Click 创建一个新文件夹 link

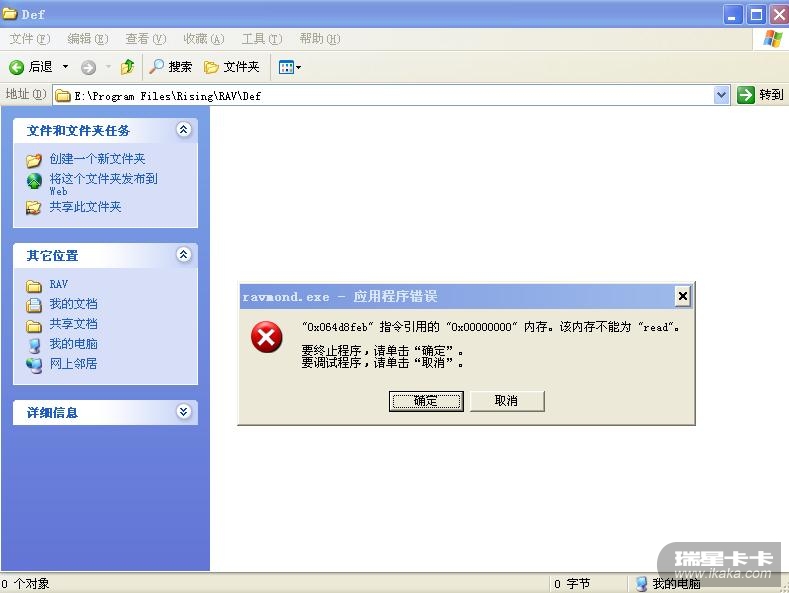point(98,159)
